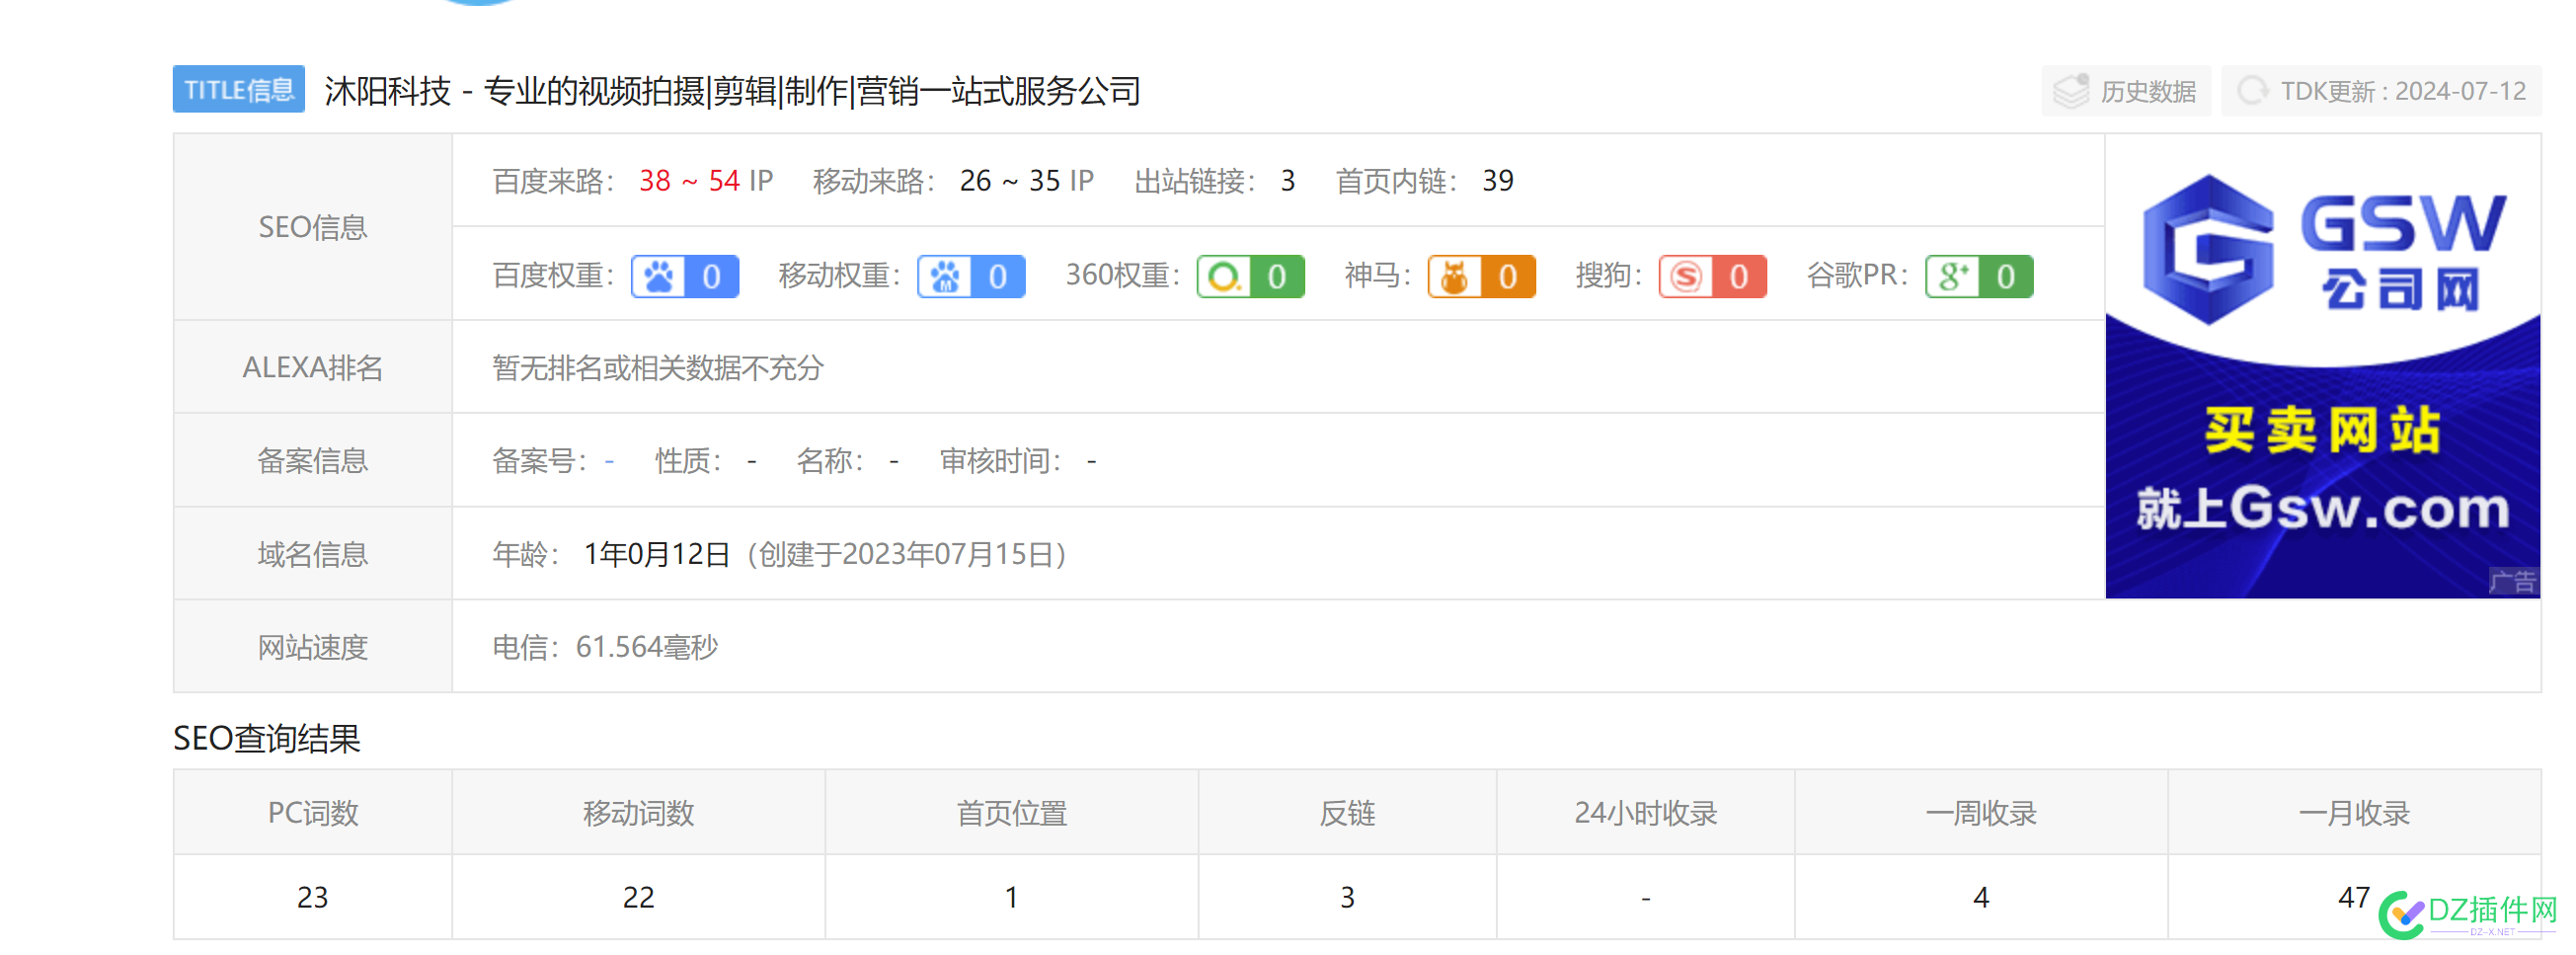Click 反链 value 3

(1348, 897)
